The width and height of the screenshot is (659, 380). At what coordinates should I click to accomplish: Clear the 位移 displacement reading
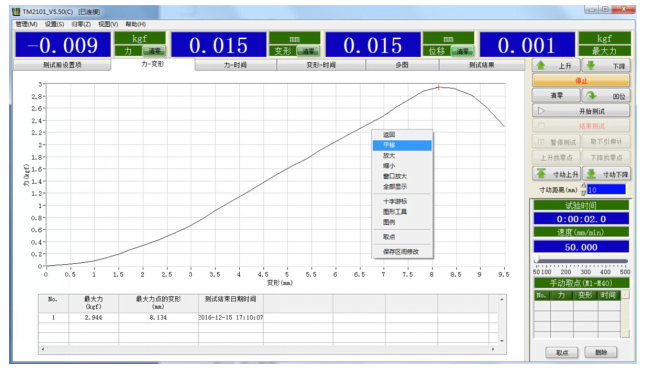[462, 51]
